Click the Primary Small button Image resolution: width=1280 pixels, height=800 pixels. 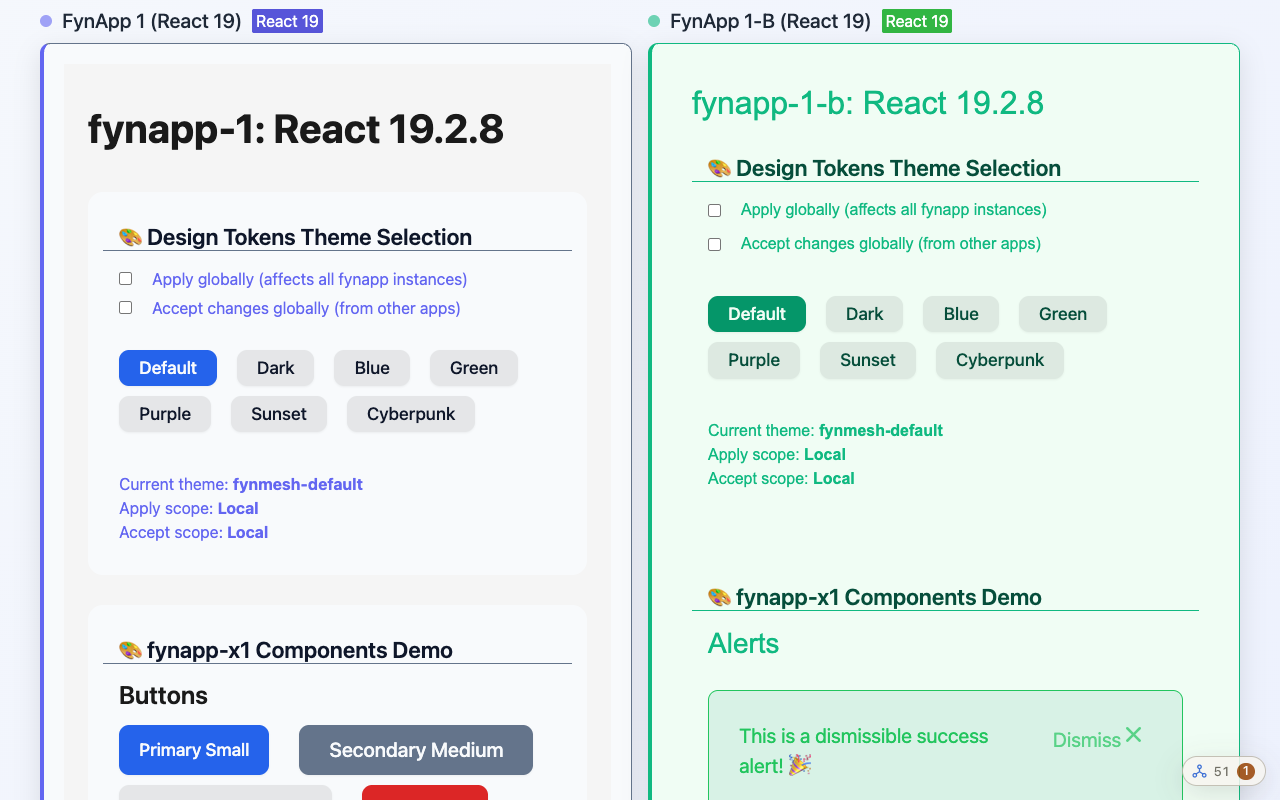194,750
